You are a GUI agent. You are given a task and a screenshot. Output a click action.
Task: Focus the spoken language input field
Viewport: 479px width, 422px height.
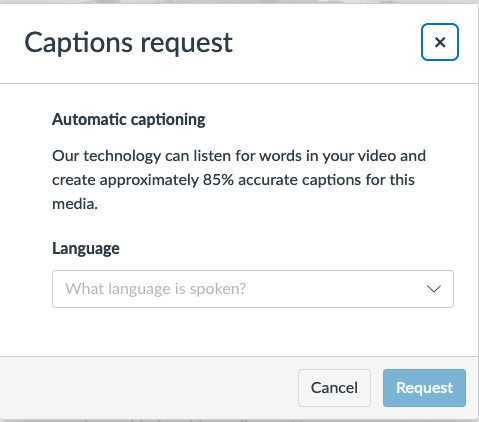[253, 289]
